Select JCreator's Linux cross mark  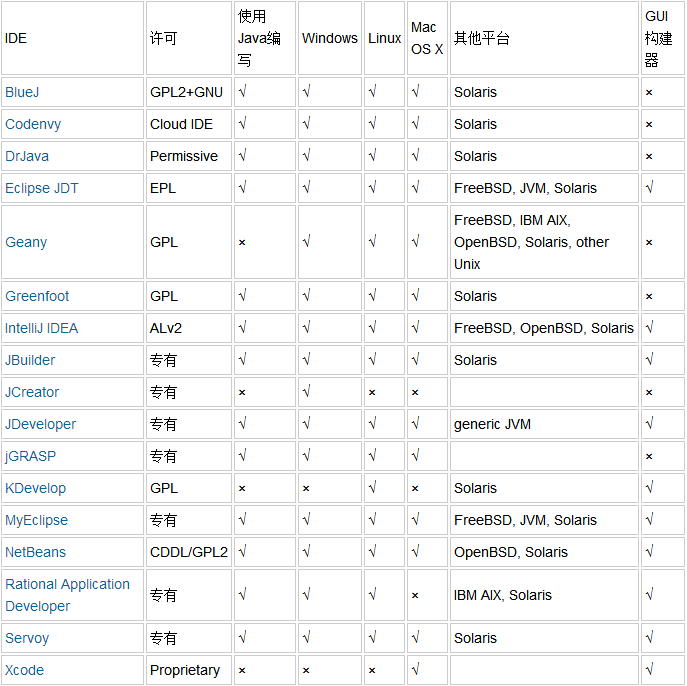point(372,392)
